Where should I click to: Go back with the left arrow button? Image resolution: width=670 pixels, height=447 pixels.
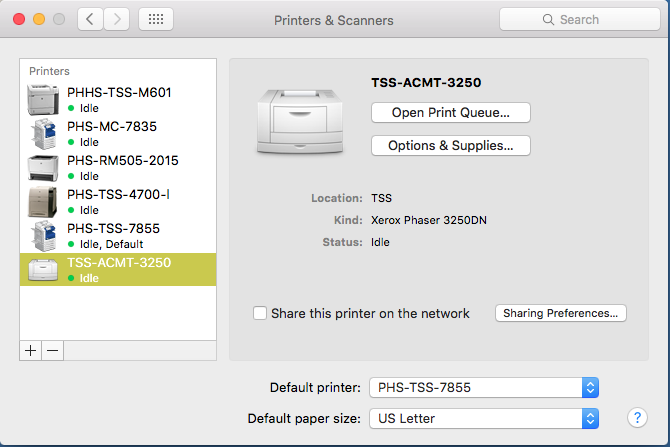91,19
